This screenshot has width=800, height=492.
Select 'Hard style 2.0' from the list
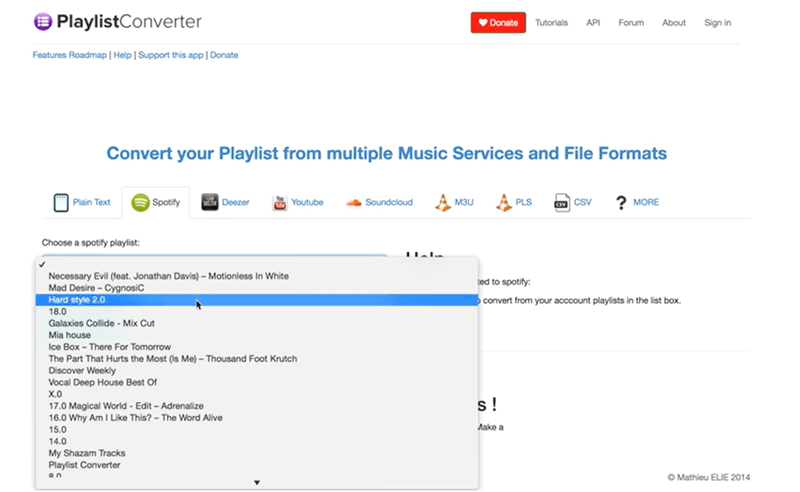(77, 300)
